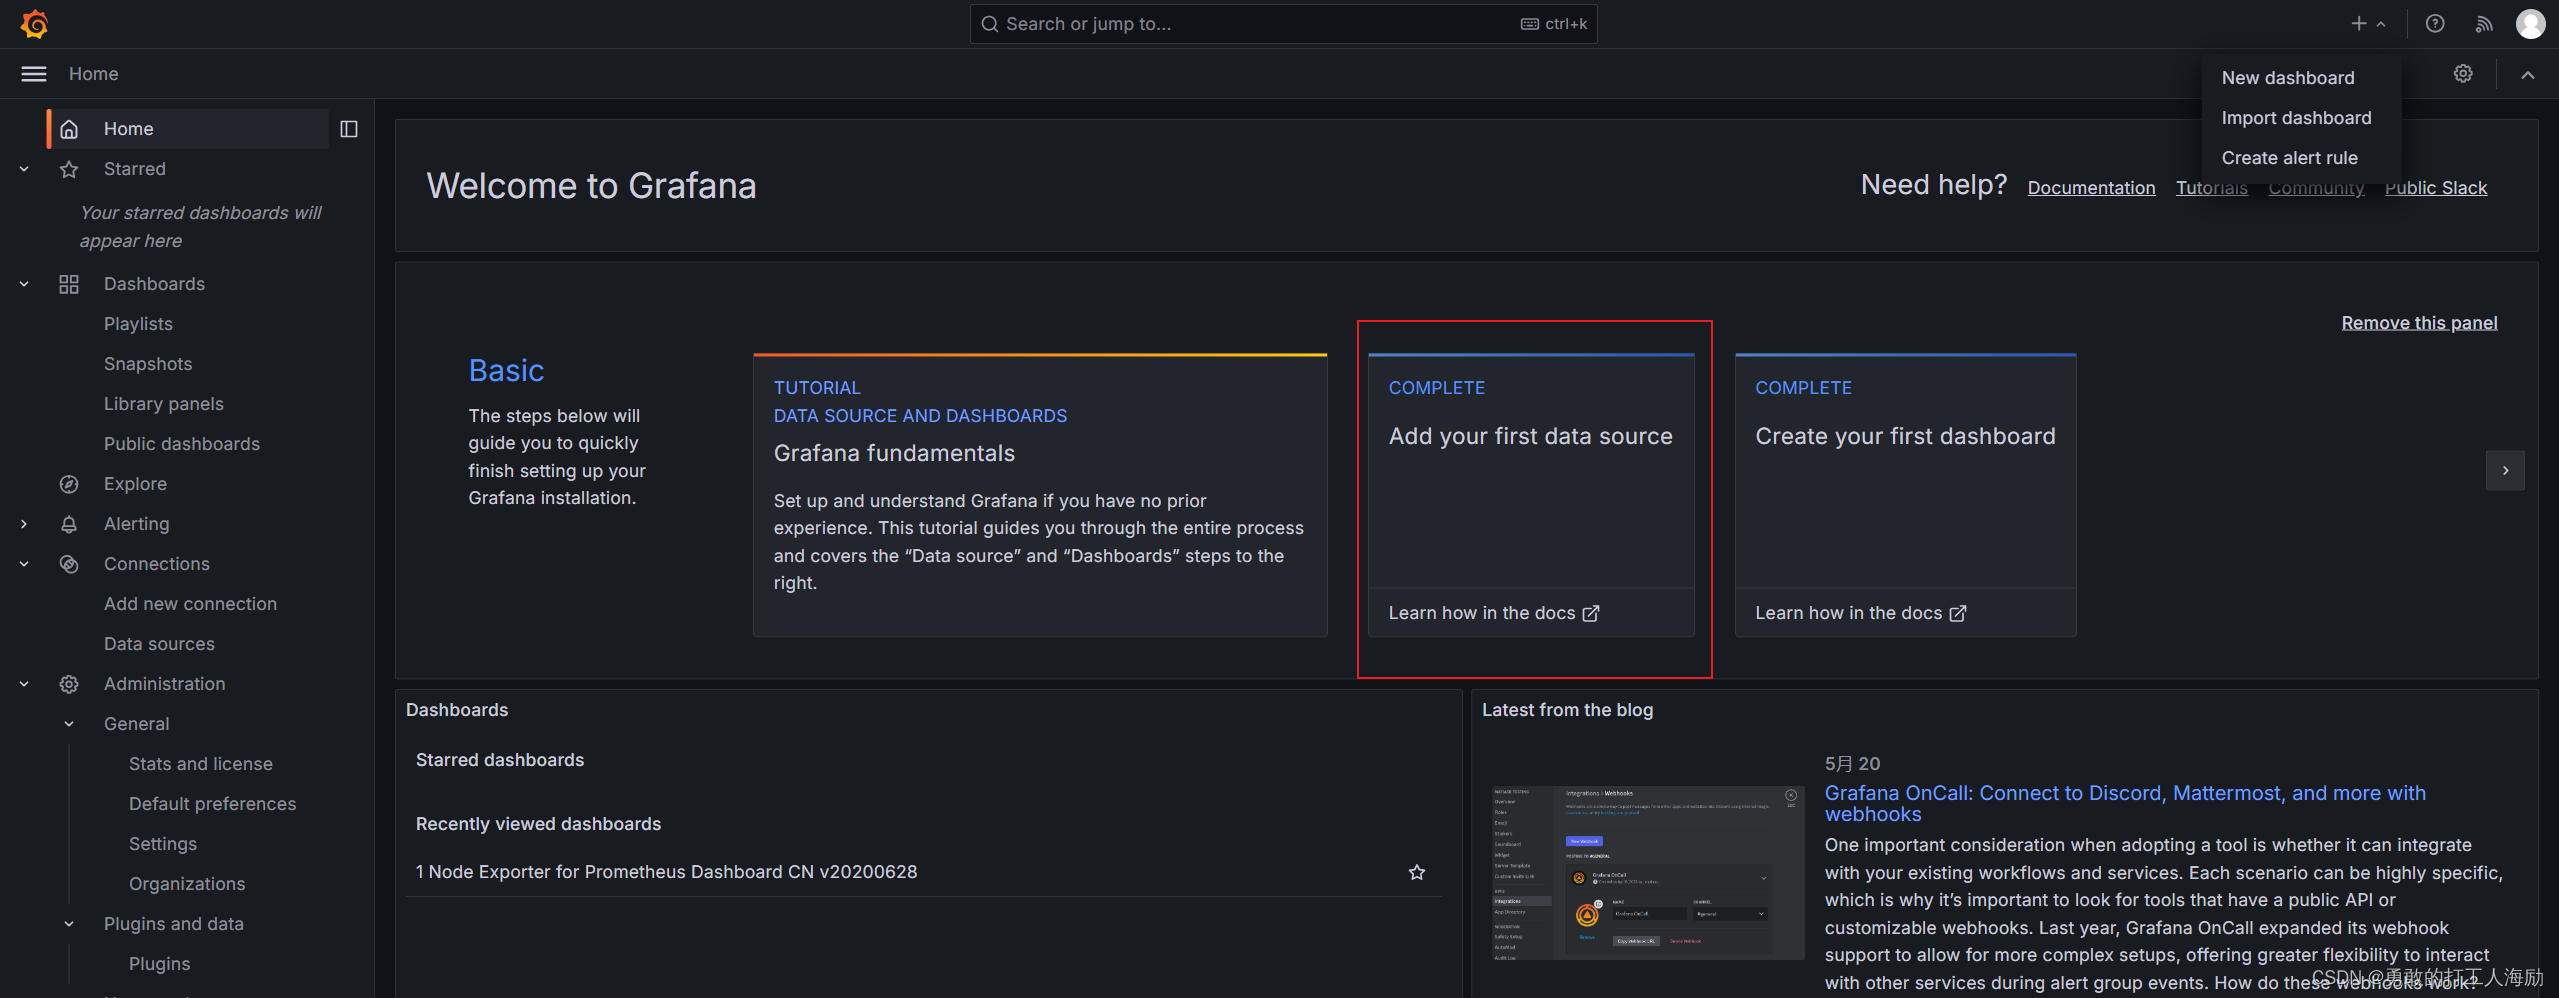Image resolution: width=2559 pixels, height=998 pixels.
Task: Click the Starred star icon in sidebar
Action: (69, 169)
